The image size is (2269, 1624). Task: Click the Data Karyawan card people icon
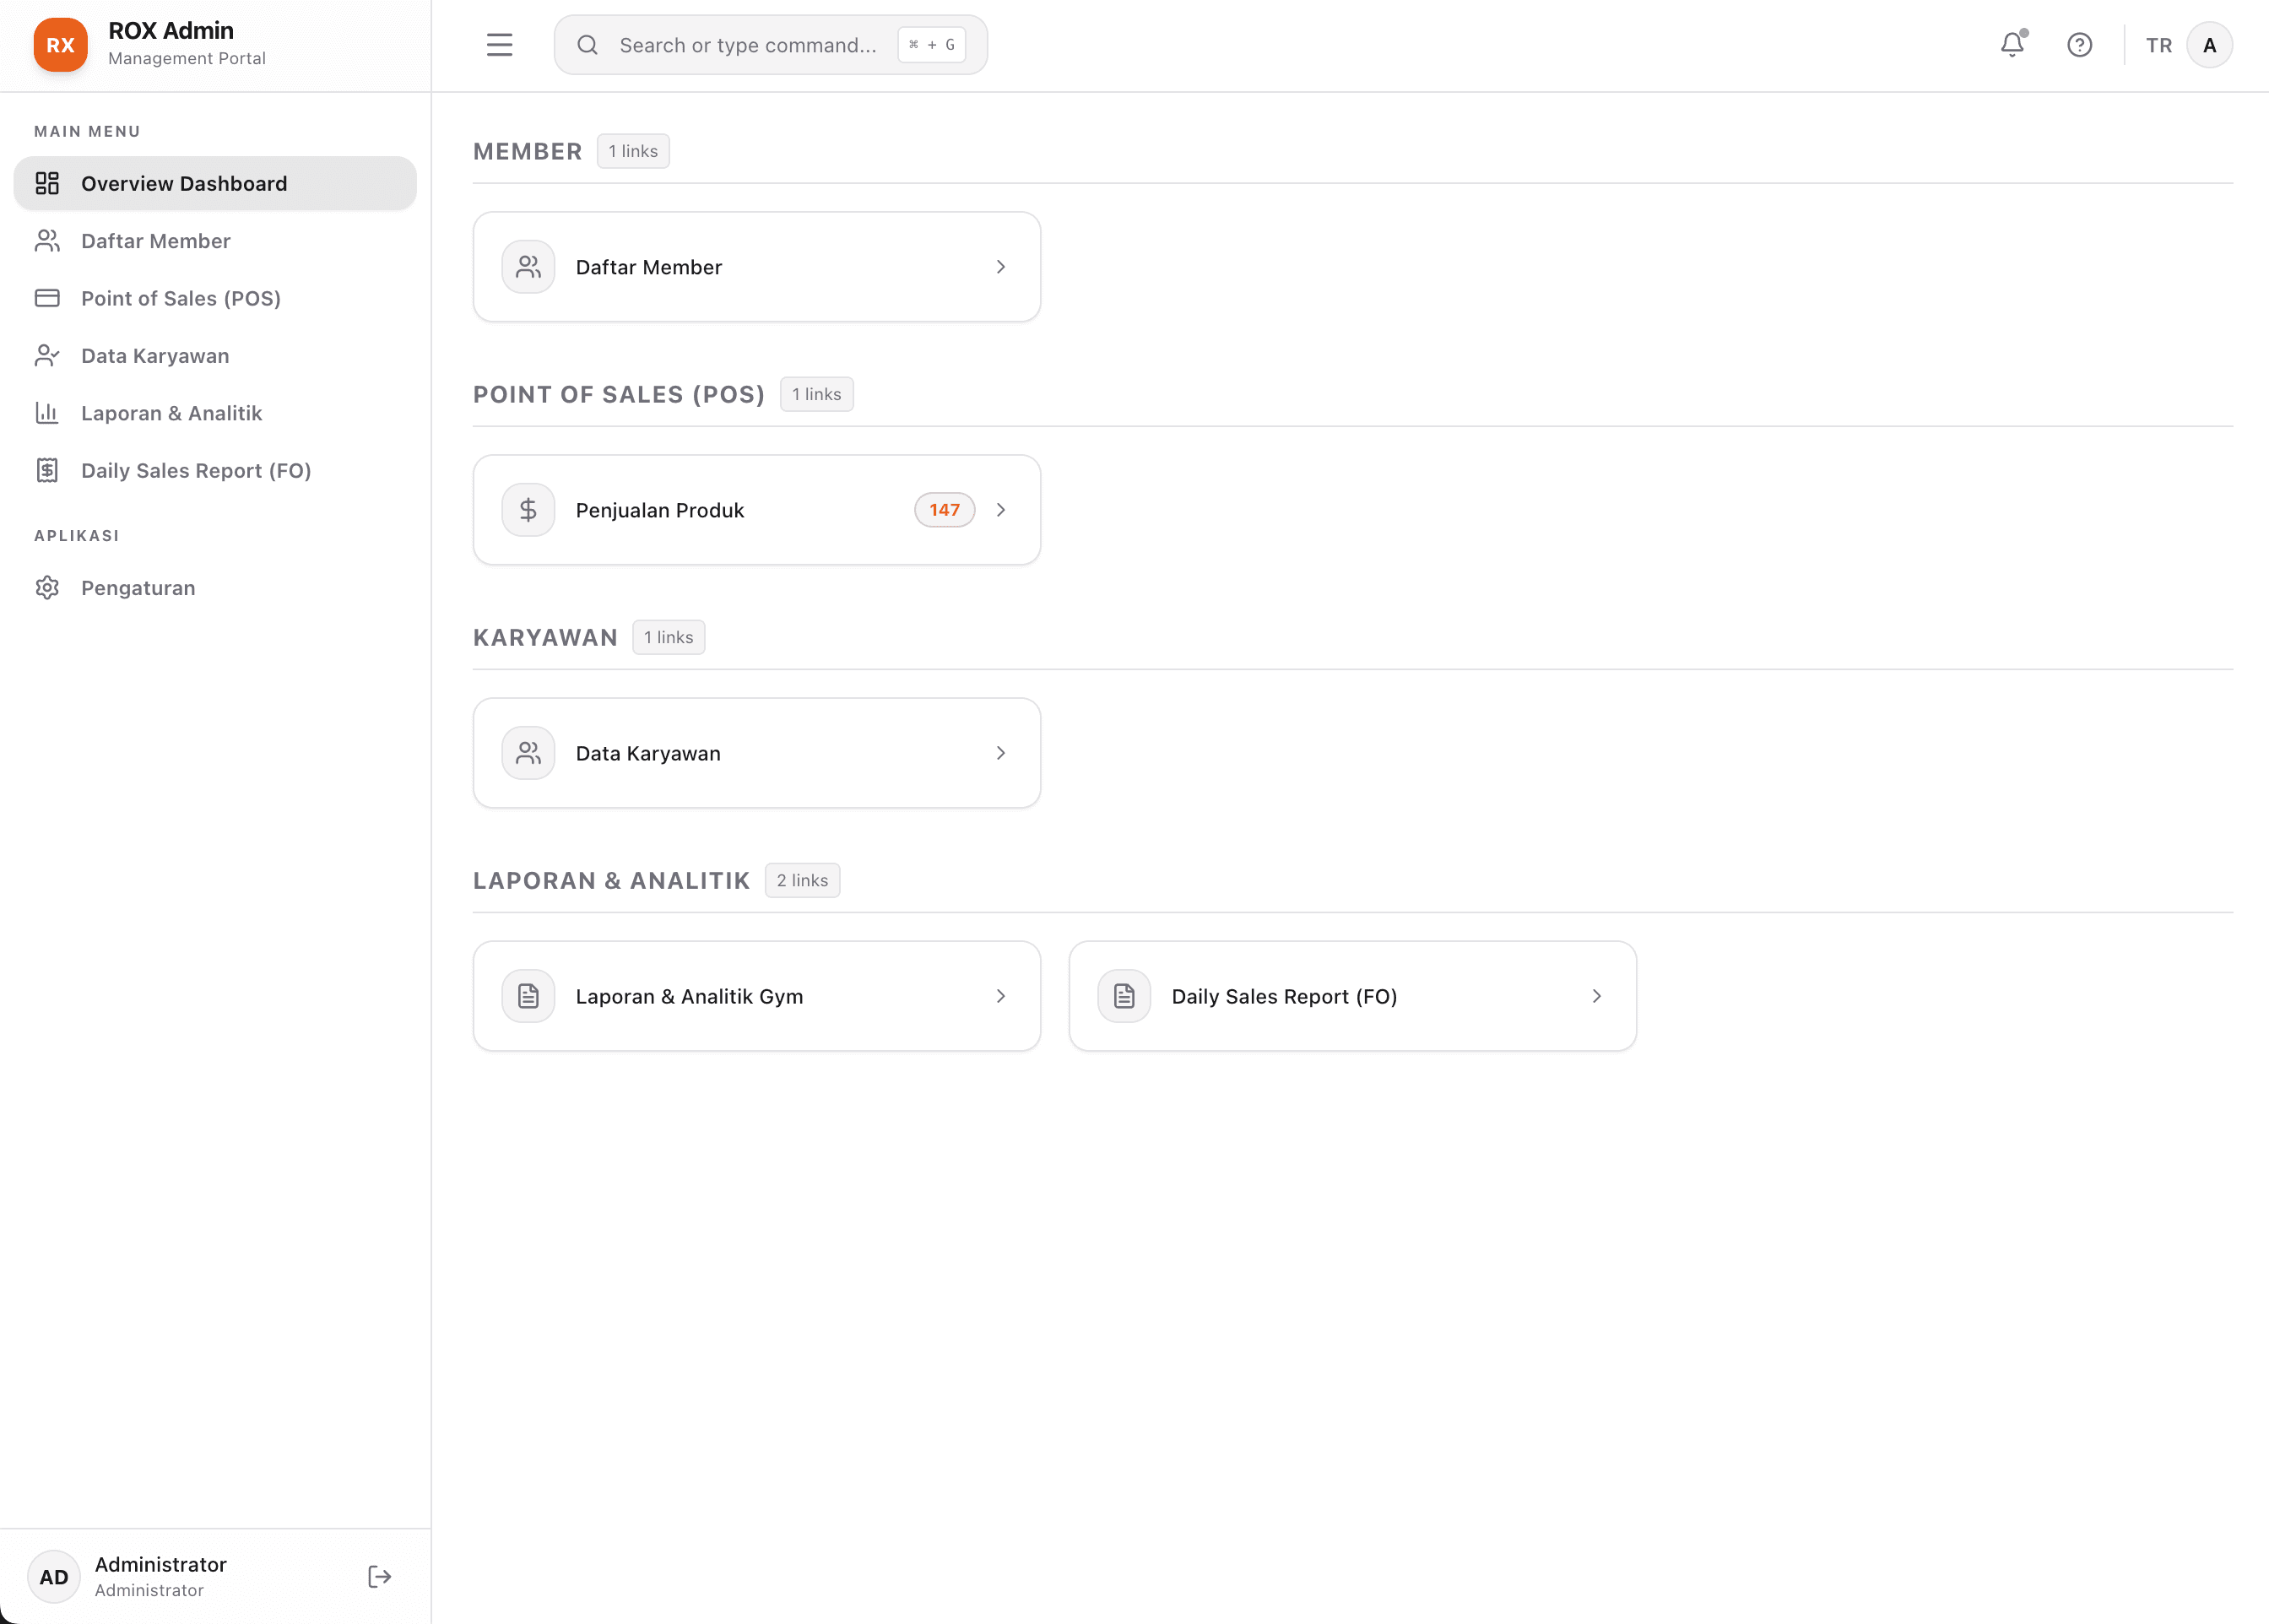click(x=528, y=753)
